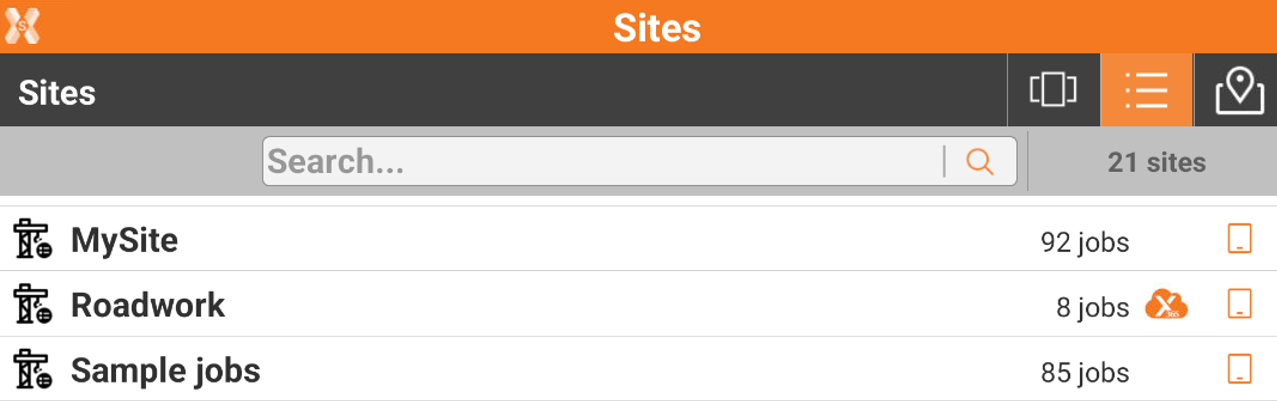Click the Roadwork crane icon
The image size is (1277, 401).
click(32, 305)
